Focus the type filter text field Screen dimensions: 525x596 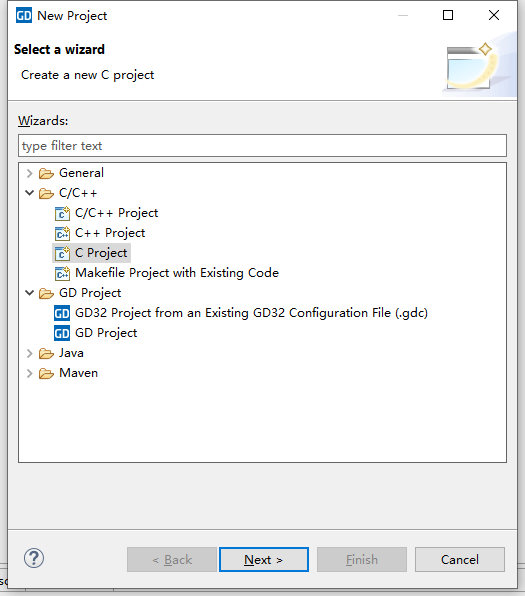point(262,146)
